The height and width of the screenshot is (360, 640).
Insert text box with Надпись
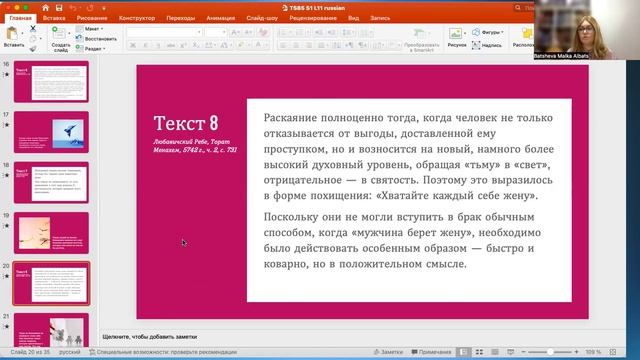pyautogui.click(x=487, y=45)
